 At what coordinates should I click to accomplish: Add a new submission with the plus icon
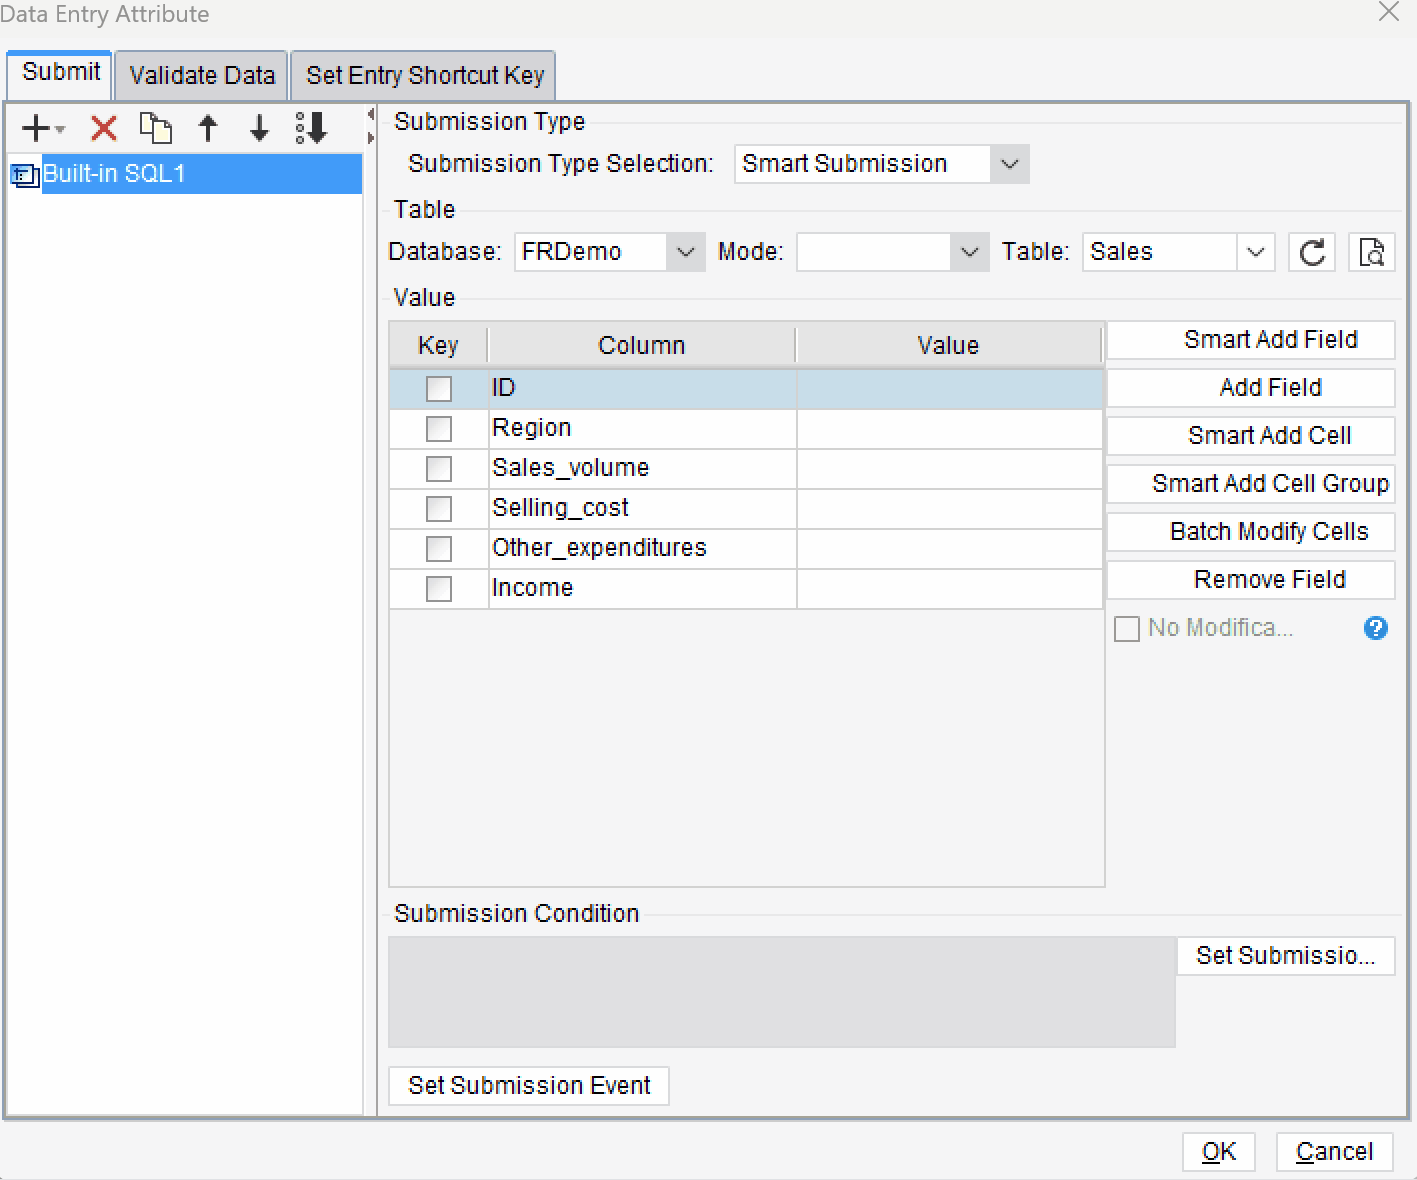tap(35, 128)
